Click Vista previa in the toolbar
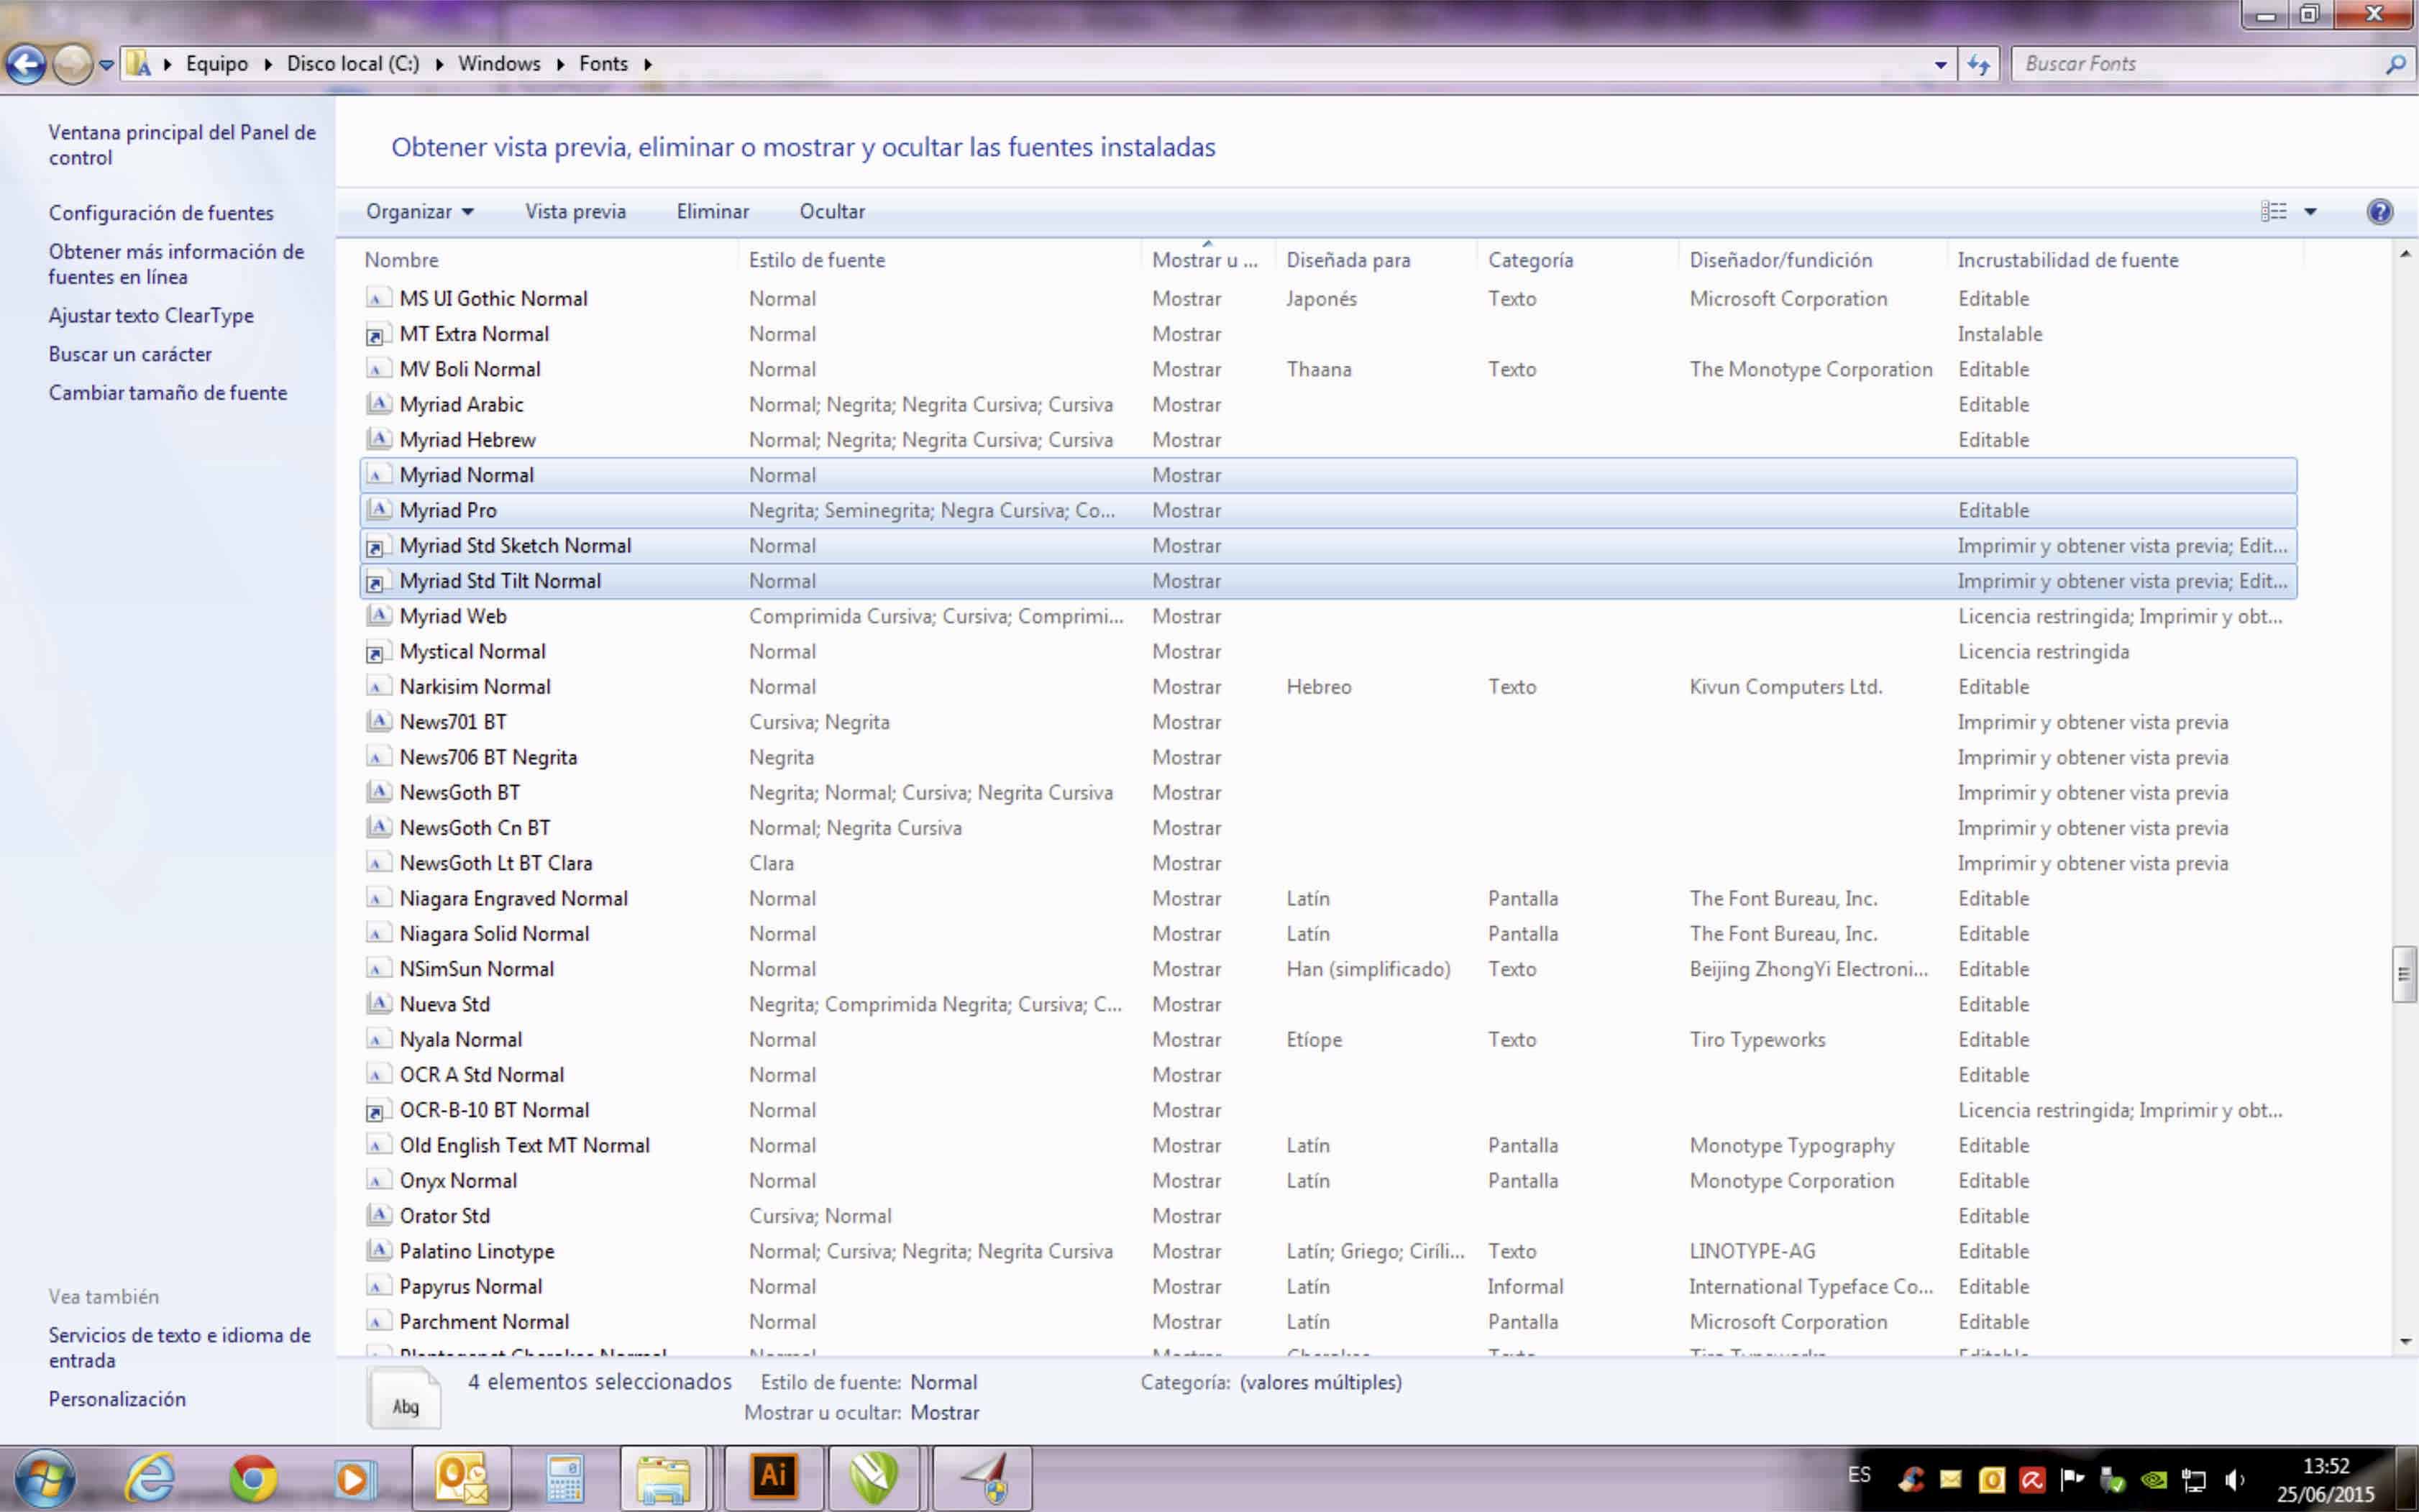The width and height of the screenshot is (2419, 1512). click(x=576, y=211)
